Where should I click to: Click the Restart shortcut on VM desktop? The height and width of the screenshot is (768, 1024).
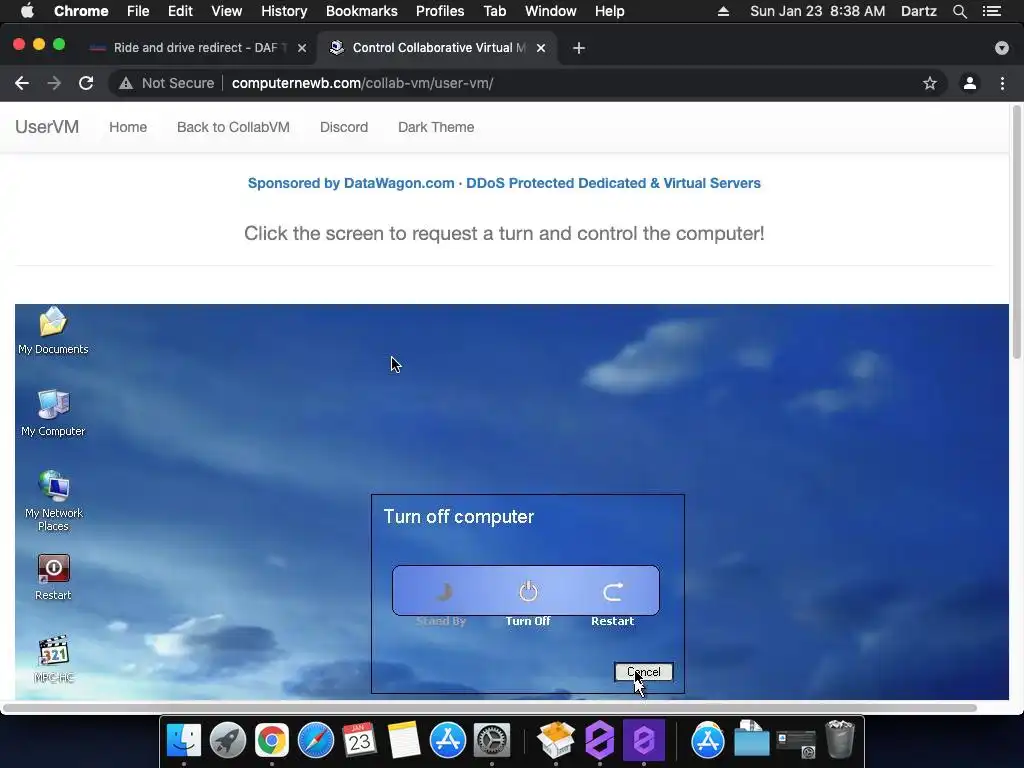53,577
